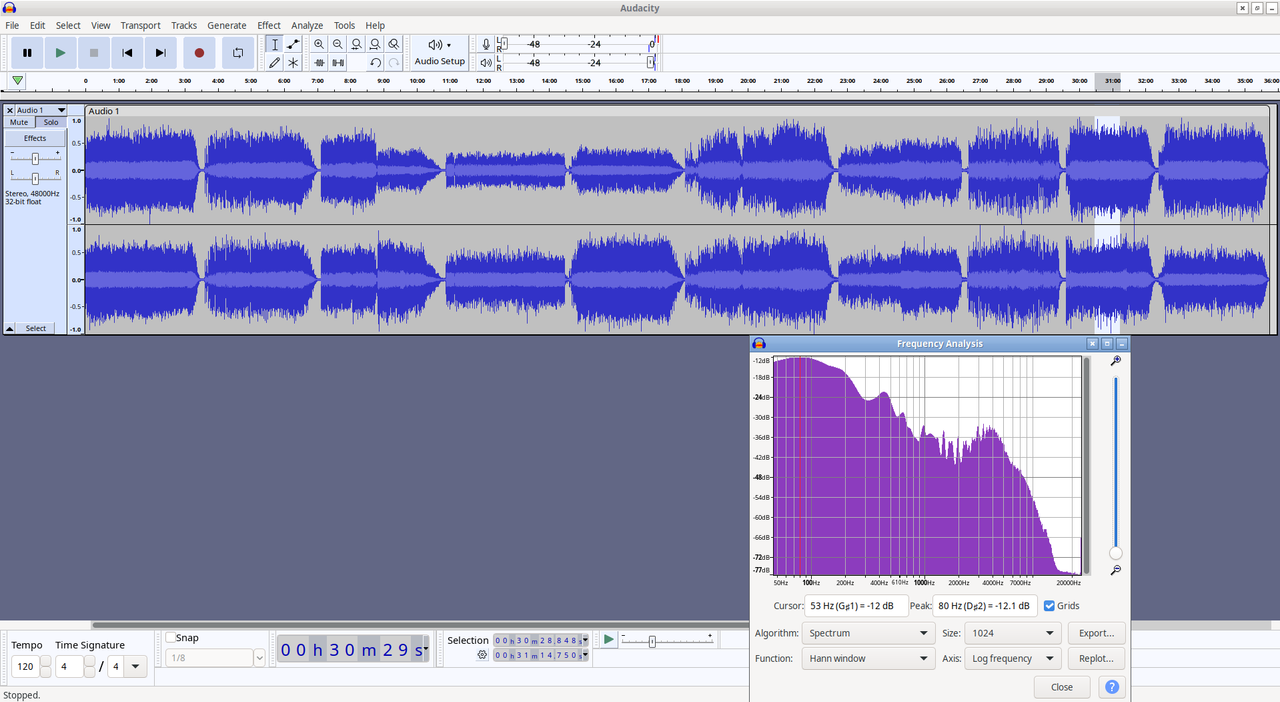The image size is (1280, 702).
Task: Solo the Audio 1 track
Action: click(50, 122)
